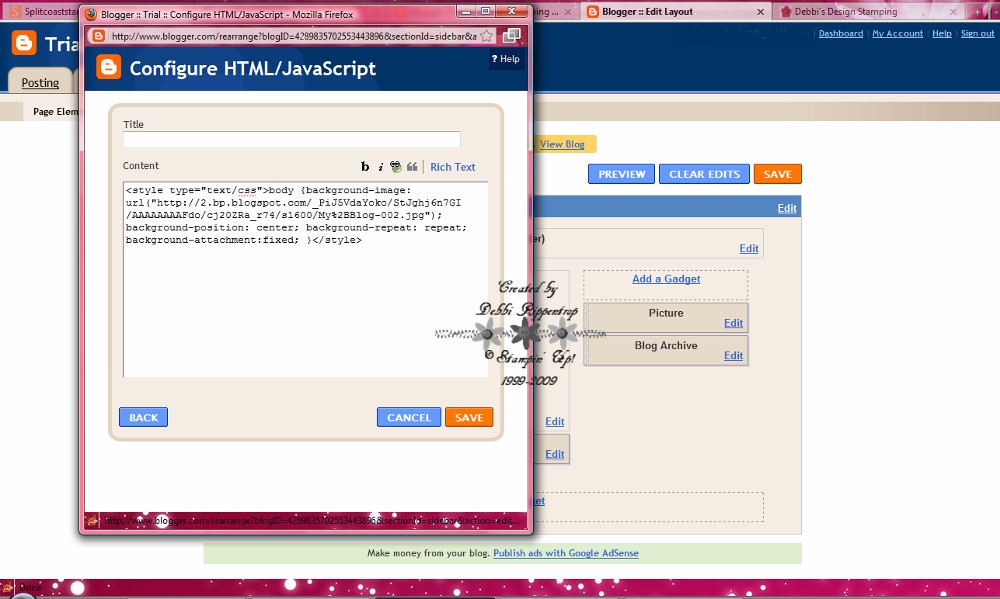Close the Blogger Edit Layout tab
Viewport: 1000px width, 599px height.
760,11
